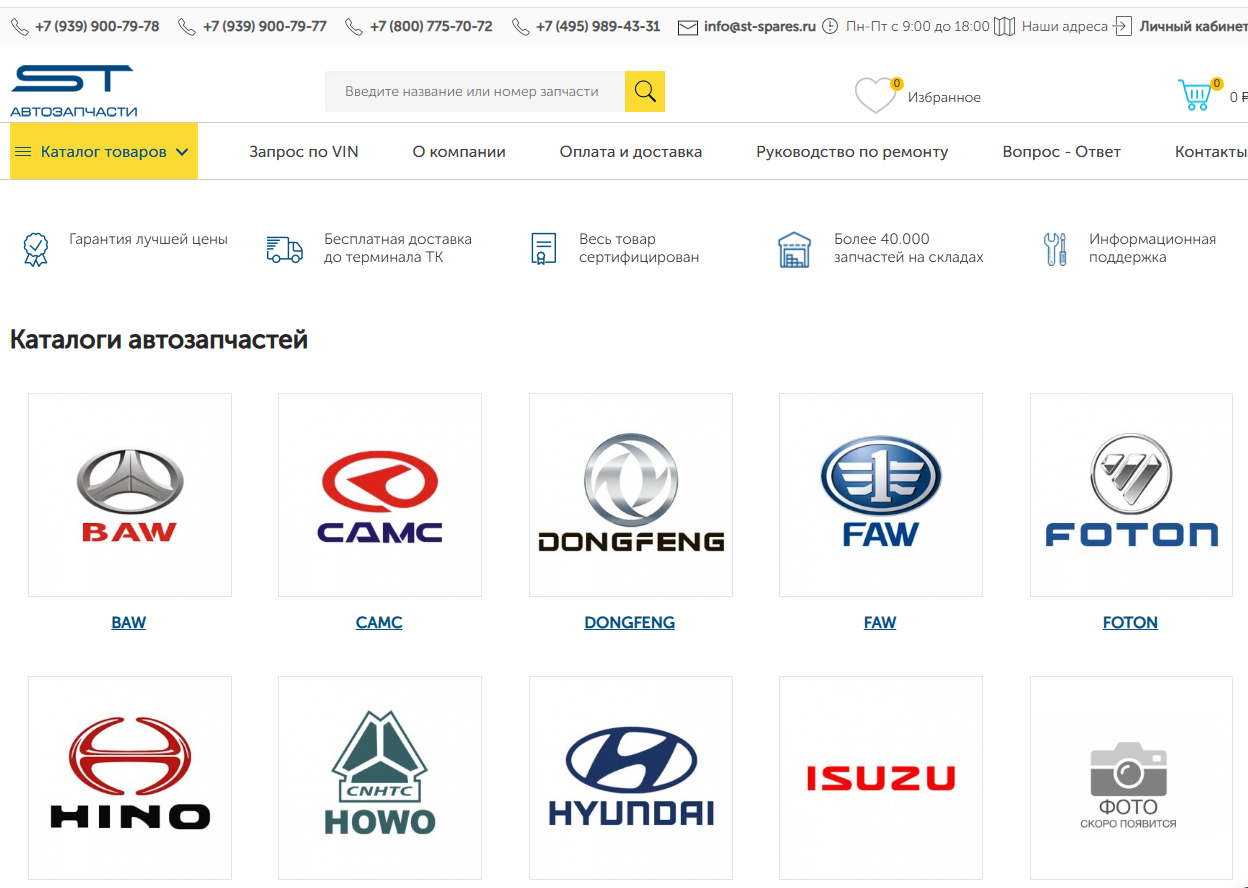Open the FOTON logo tile
Image resolution: width=1248 pixels, height=888 pixels.
pyautogui.click(x=1131, y=495)
